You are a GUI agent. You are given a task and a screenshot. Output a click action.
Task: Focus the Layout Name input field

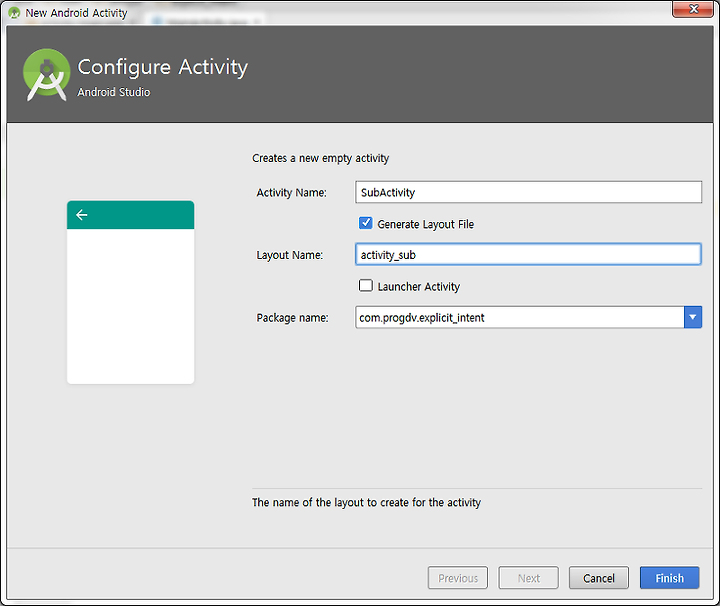tap(528, 254)
